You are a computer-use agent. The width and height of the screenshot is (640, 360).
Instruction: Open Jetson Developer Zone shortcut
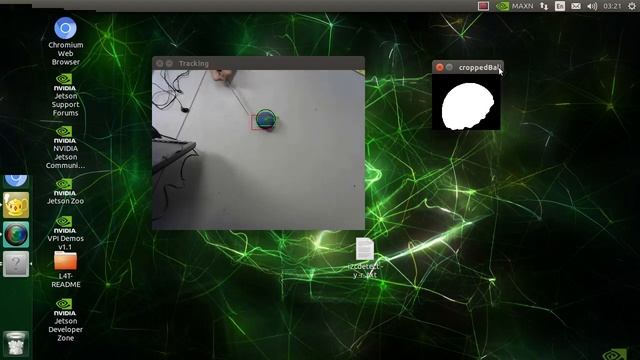point(65,320)
